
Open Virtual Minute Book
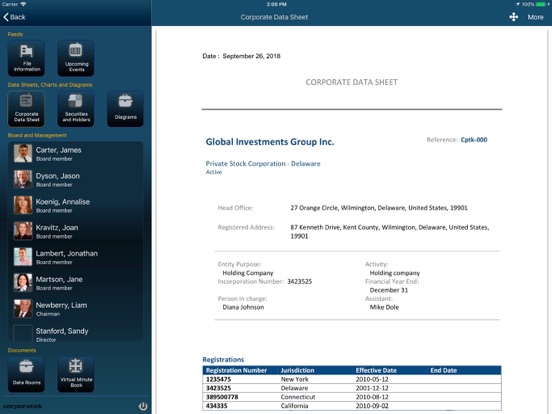click(x=76, y=375)
